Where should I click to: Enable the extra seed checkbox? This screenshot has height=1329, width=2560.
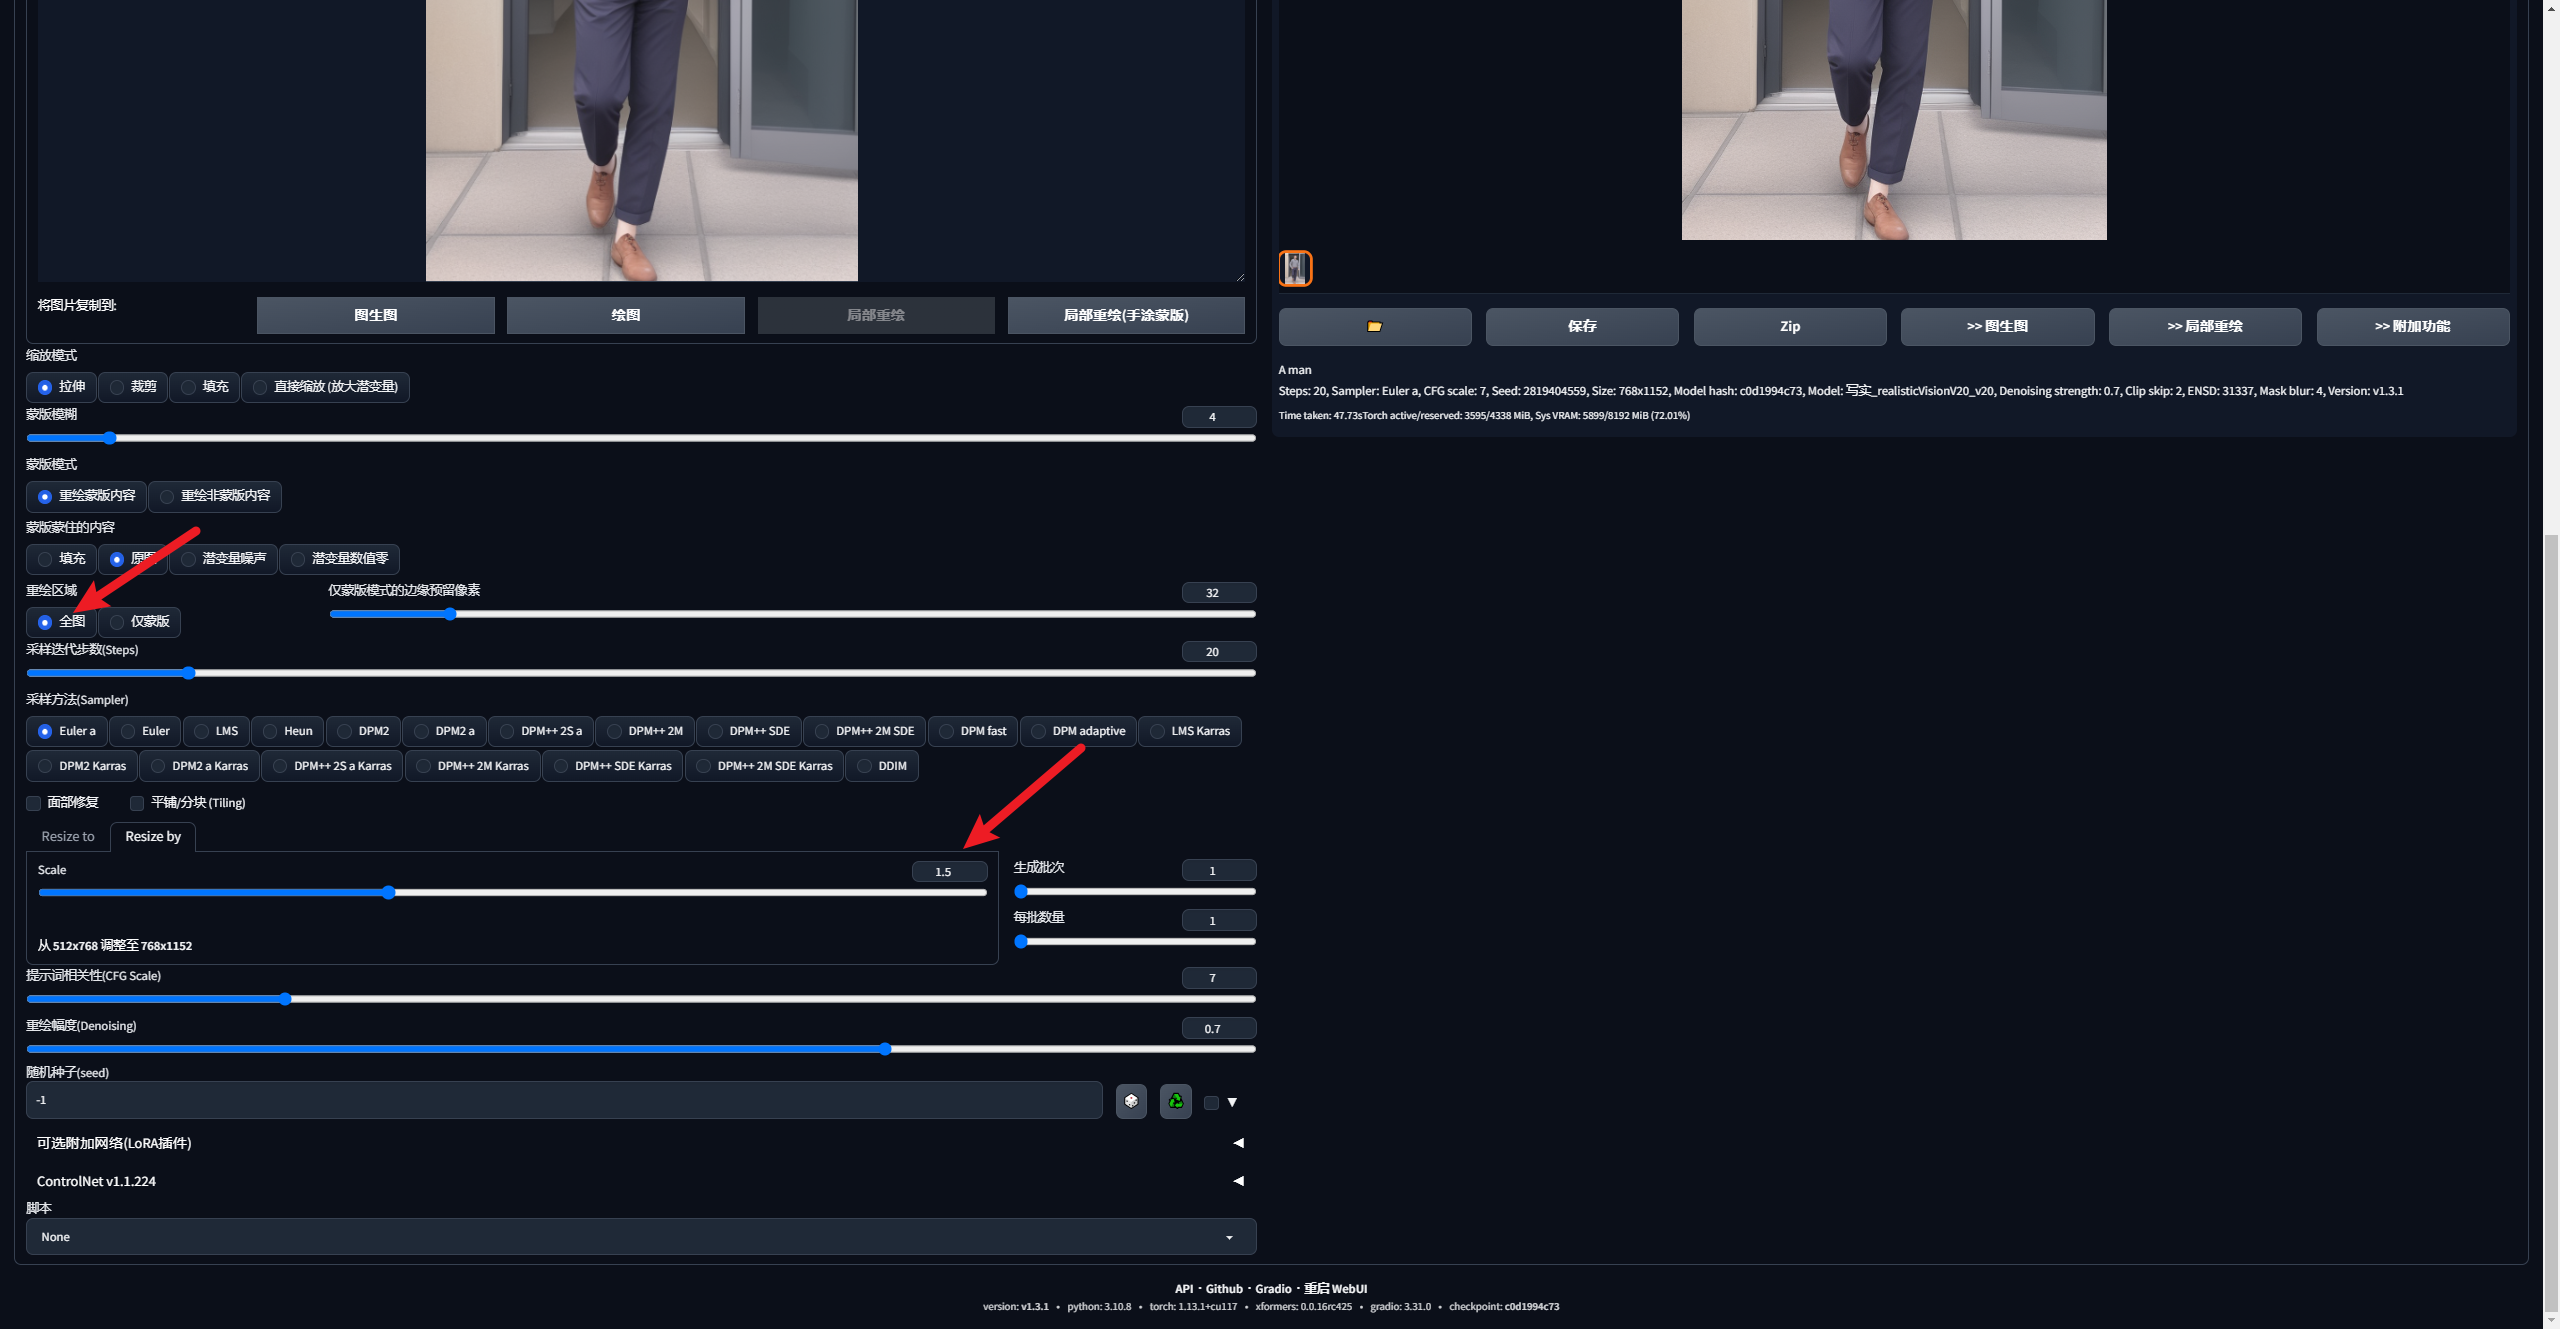click(x=1211, y=1102)
